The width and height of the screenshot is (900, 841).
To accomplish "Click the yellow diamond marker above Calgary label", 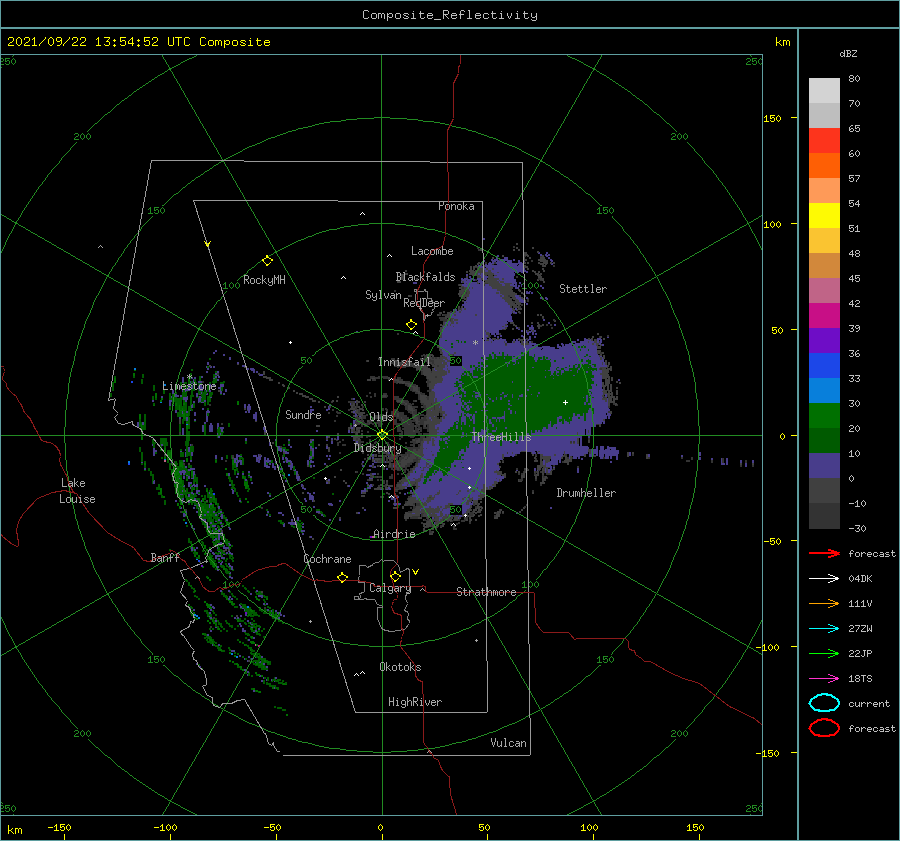I will click(x=395, y=576).
